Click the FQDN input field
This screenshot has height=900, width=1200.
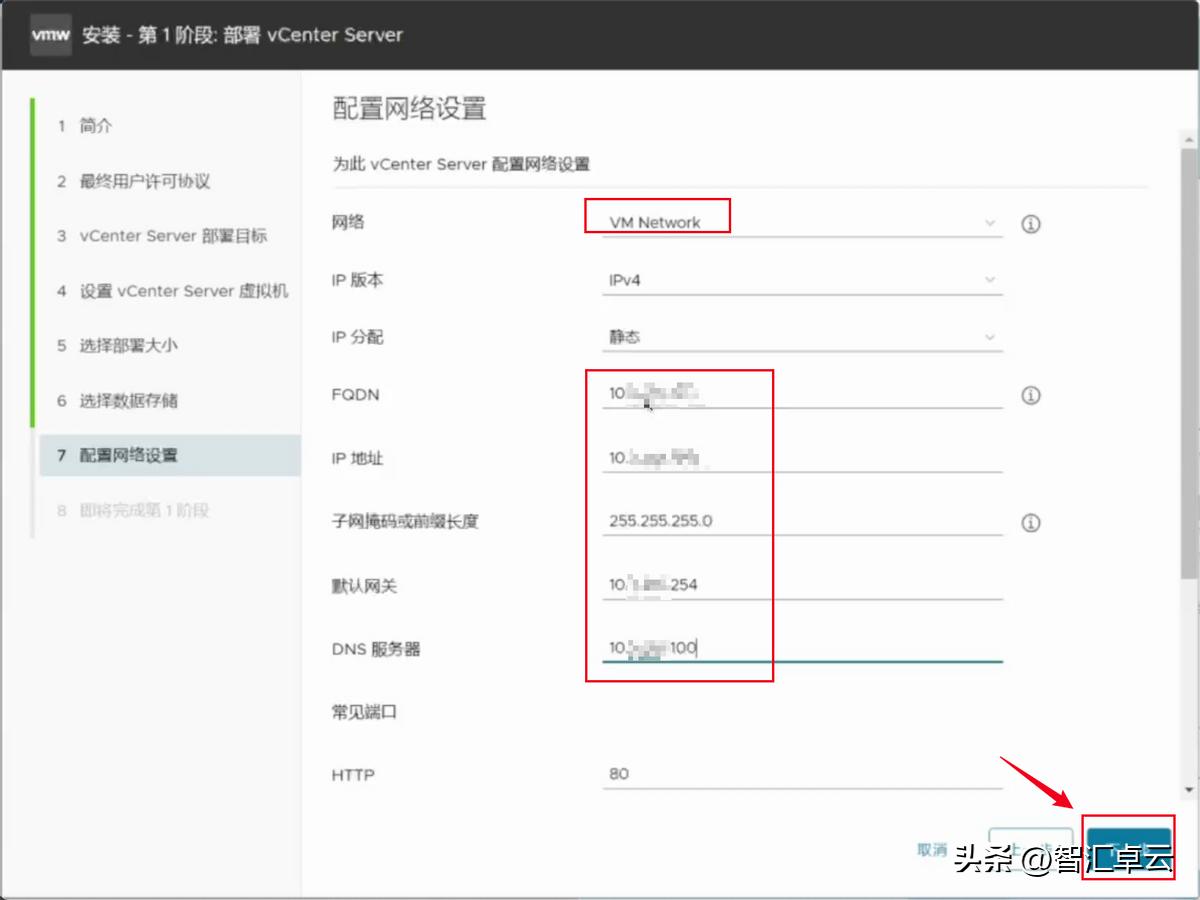coord(802,394)
